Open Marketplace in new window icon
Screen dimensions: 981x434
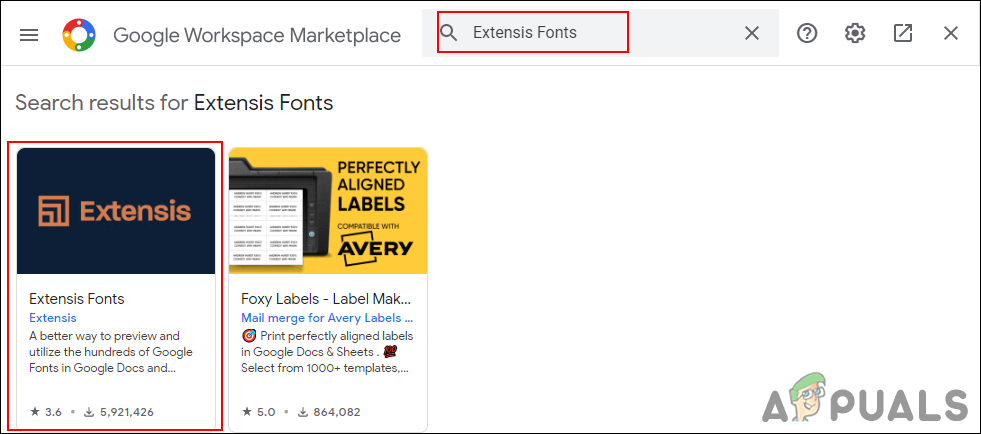(903, 33)
